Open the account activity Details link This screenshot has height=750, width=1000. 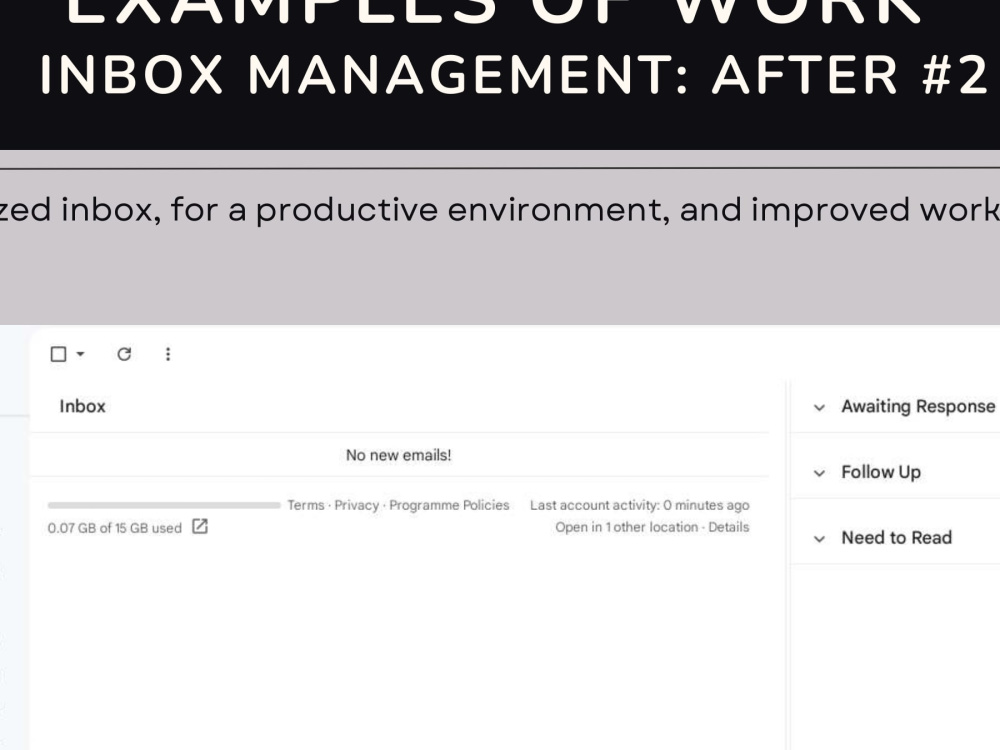729,527
